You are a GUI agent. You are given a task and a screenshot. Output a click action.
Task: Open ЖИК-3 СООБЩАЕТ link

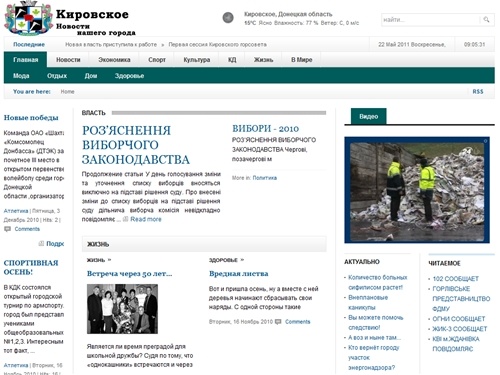[460, 329]
